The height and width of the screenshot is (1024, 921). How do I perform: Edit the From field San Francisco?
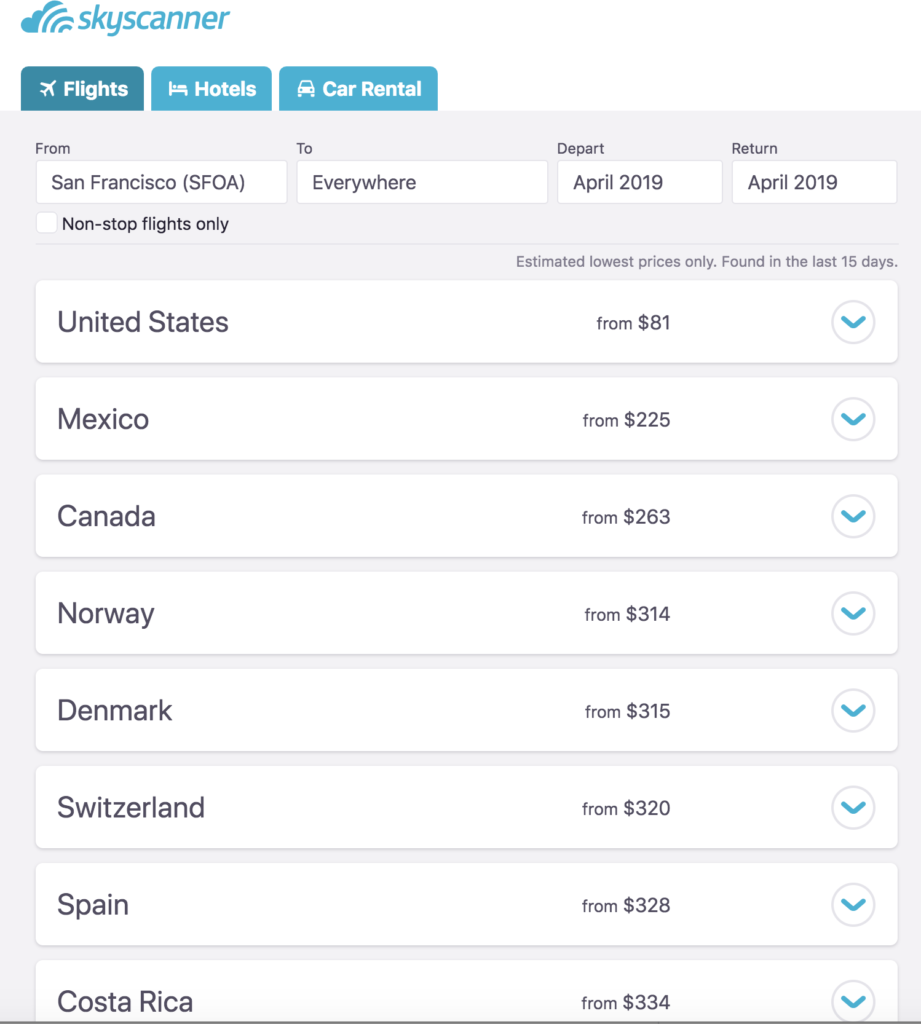(161, 183)
